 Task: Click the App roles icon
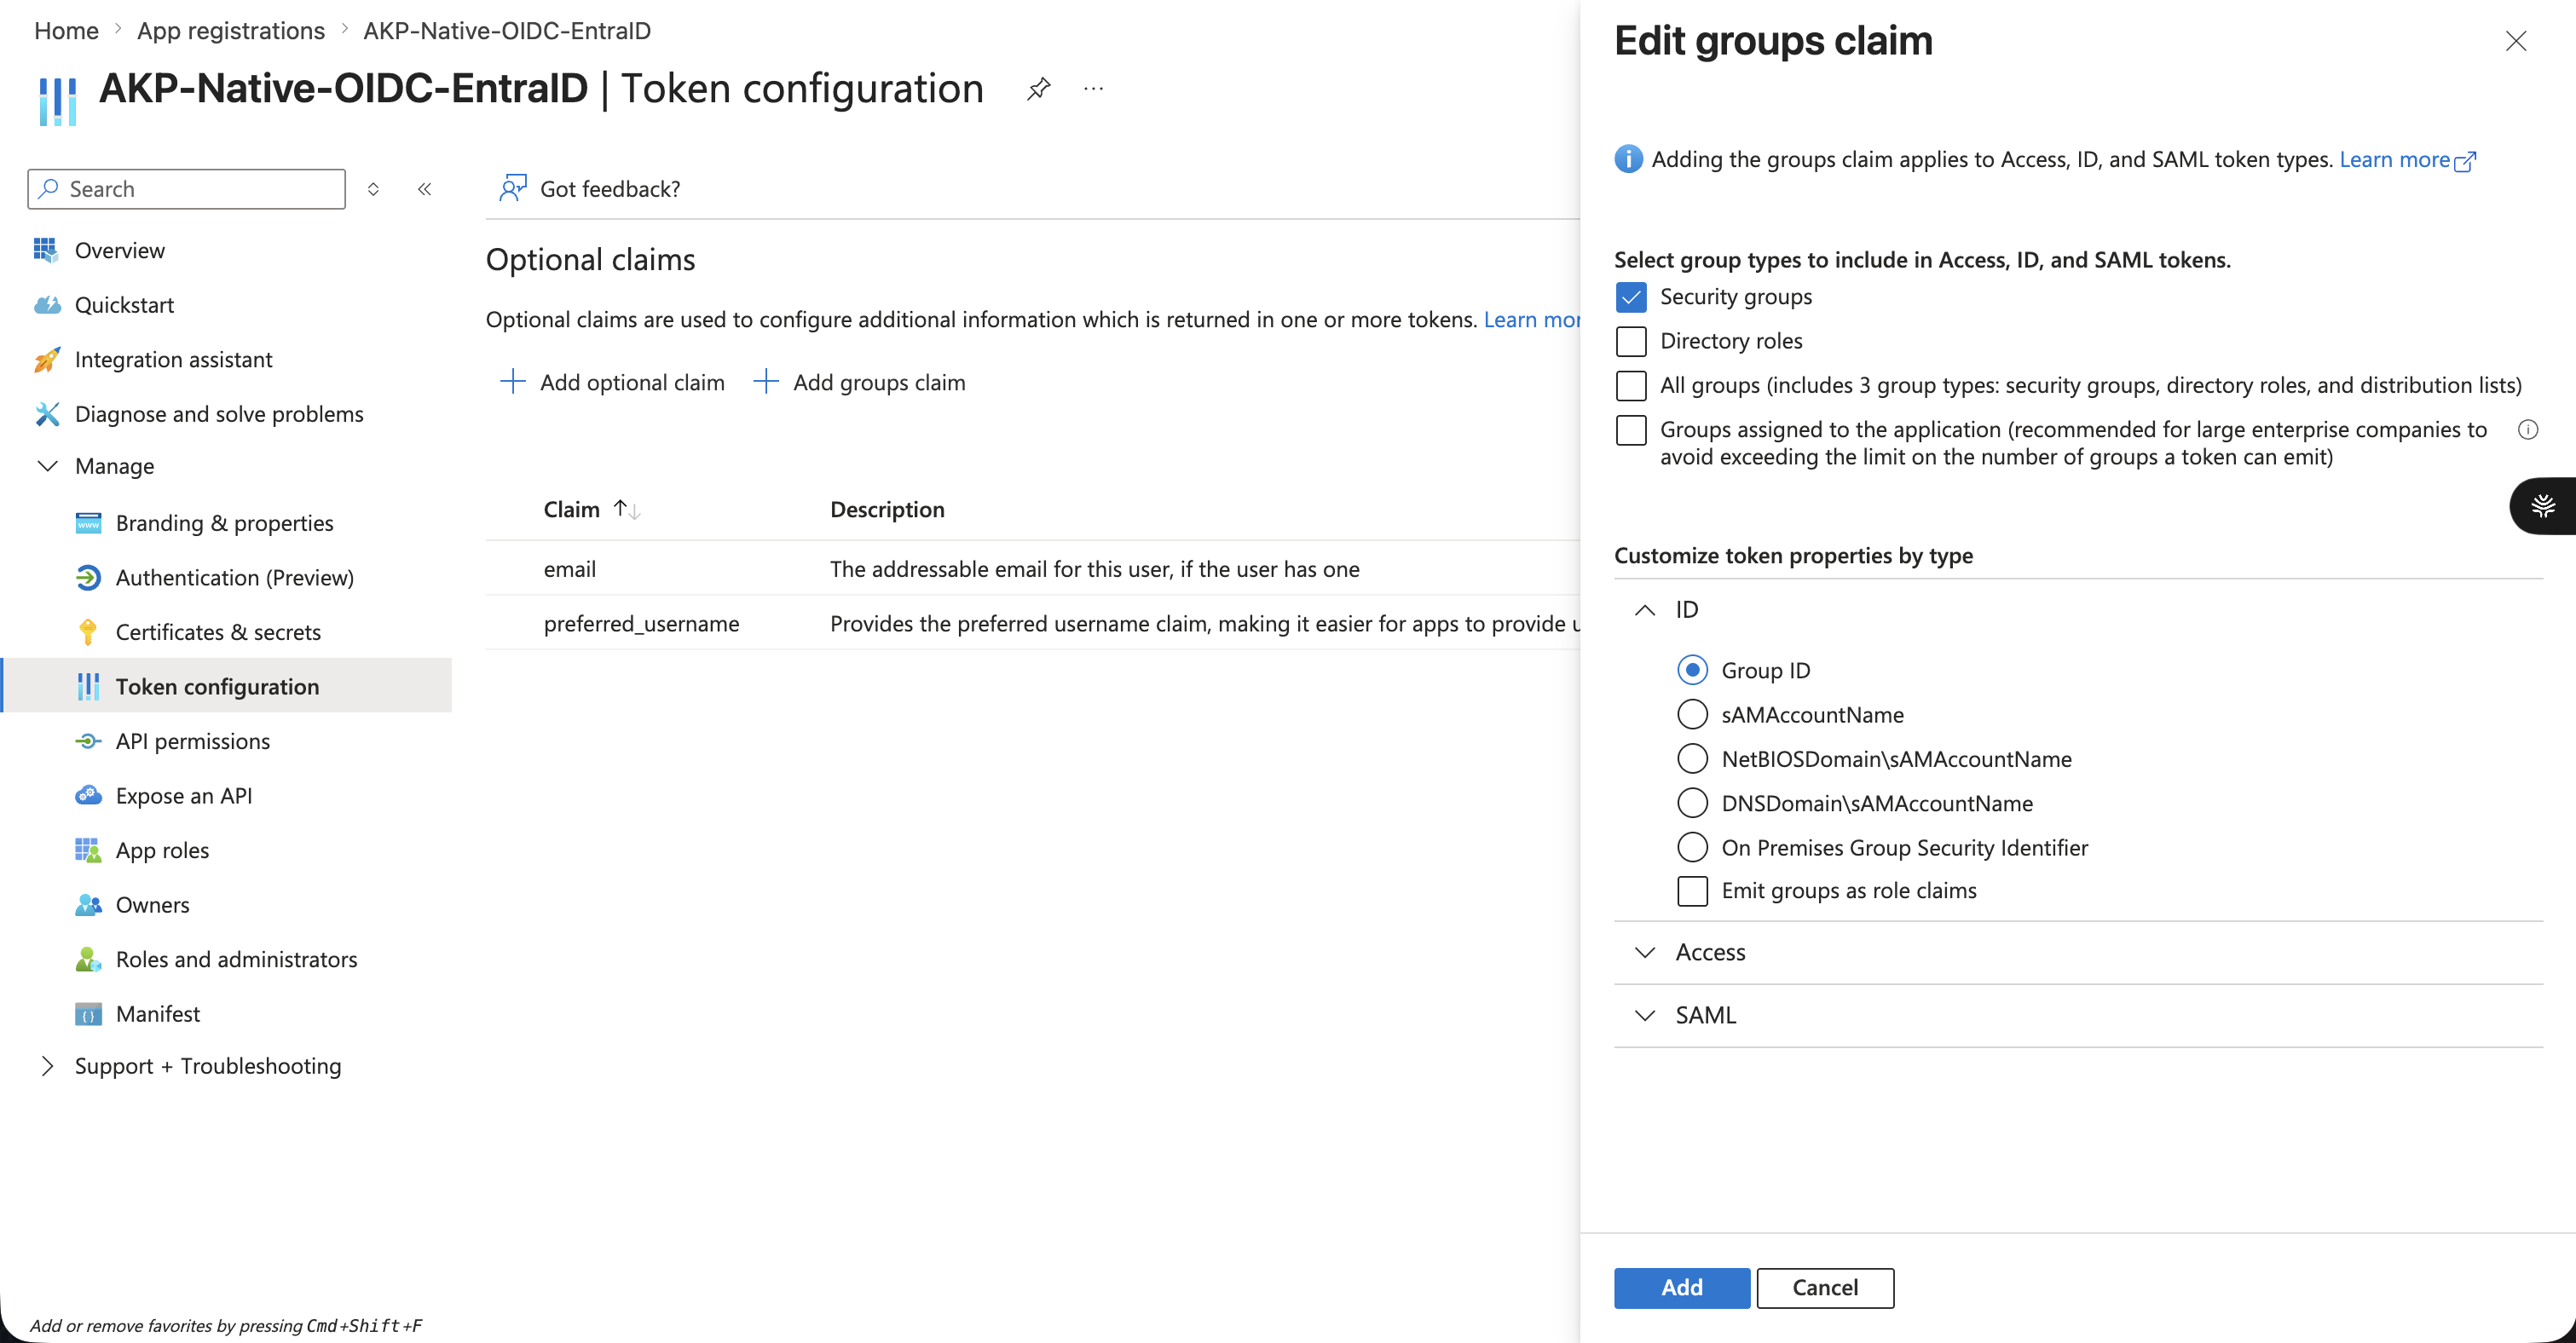88,850
